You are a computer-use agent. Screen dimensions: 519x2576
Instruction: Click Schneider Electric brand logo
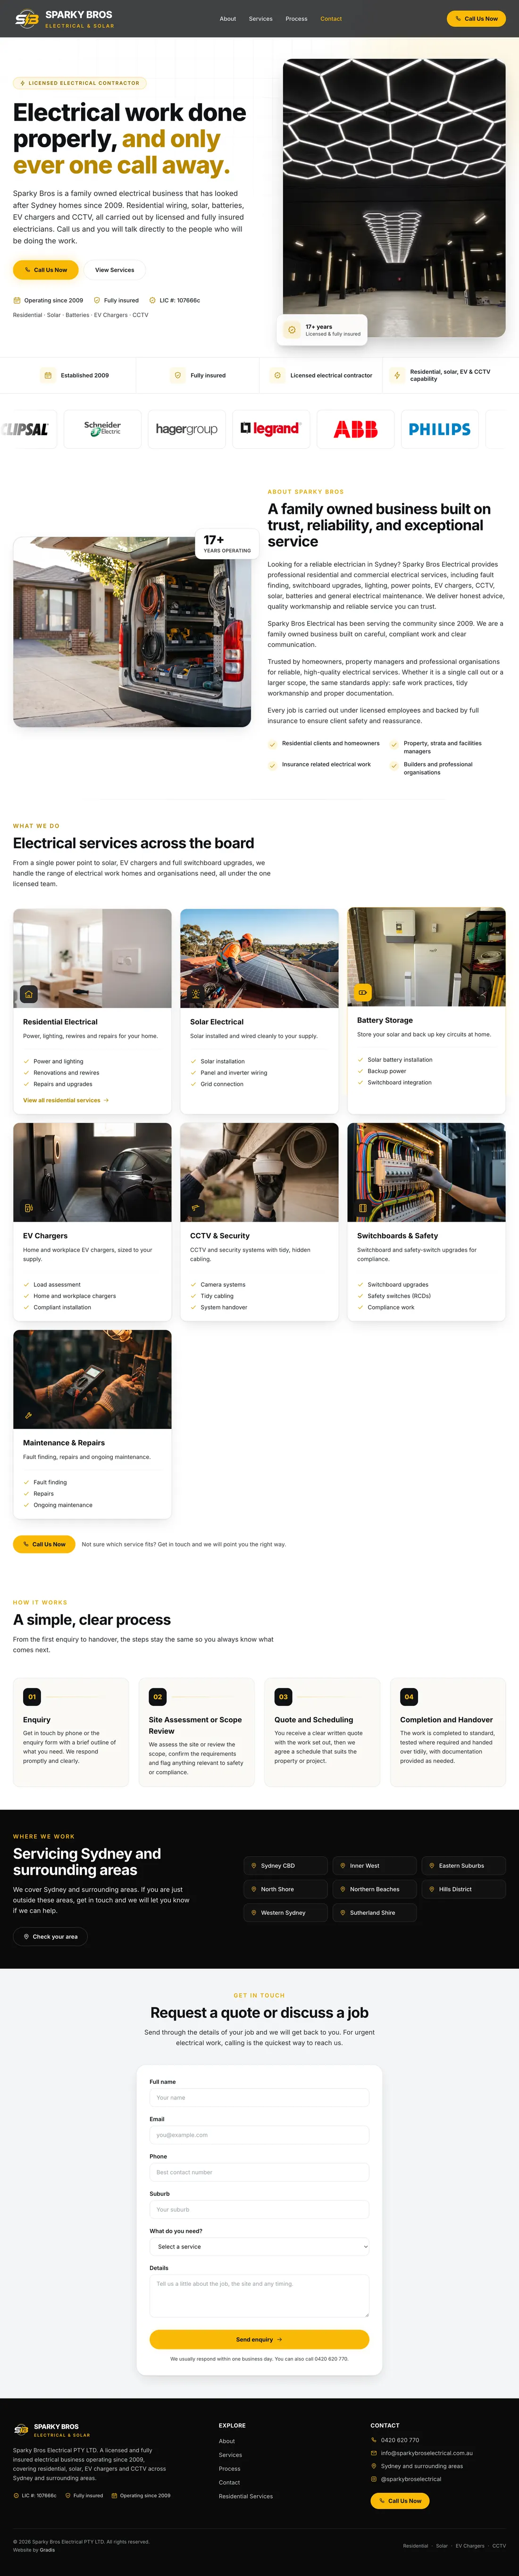(x=102, y=429)
